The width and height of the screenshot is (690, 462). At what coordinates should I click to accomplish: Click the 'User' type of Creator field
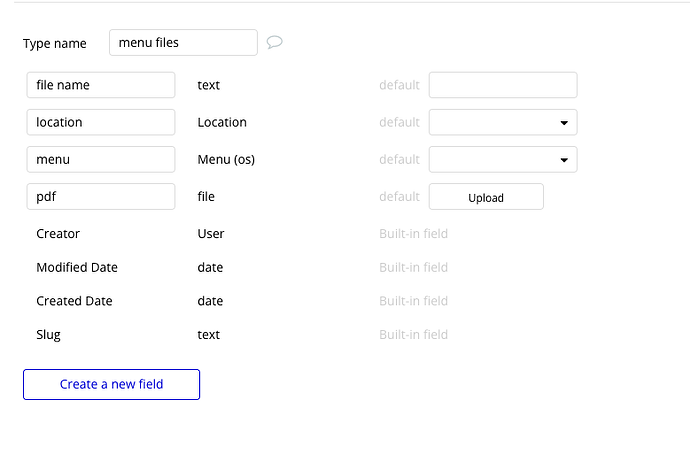(x=211, y=234)
